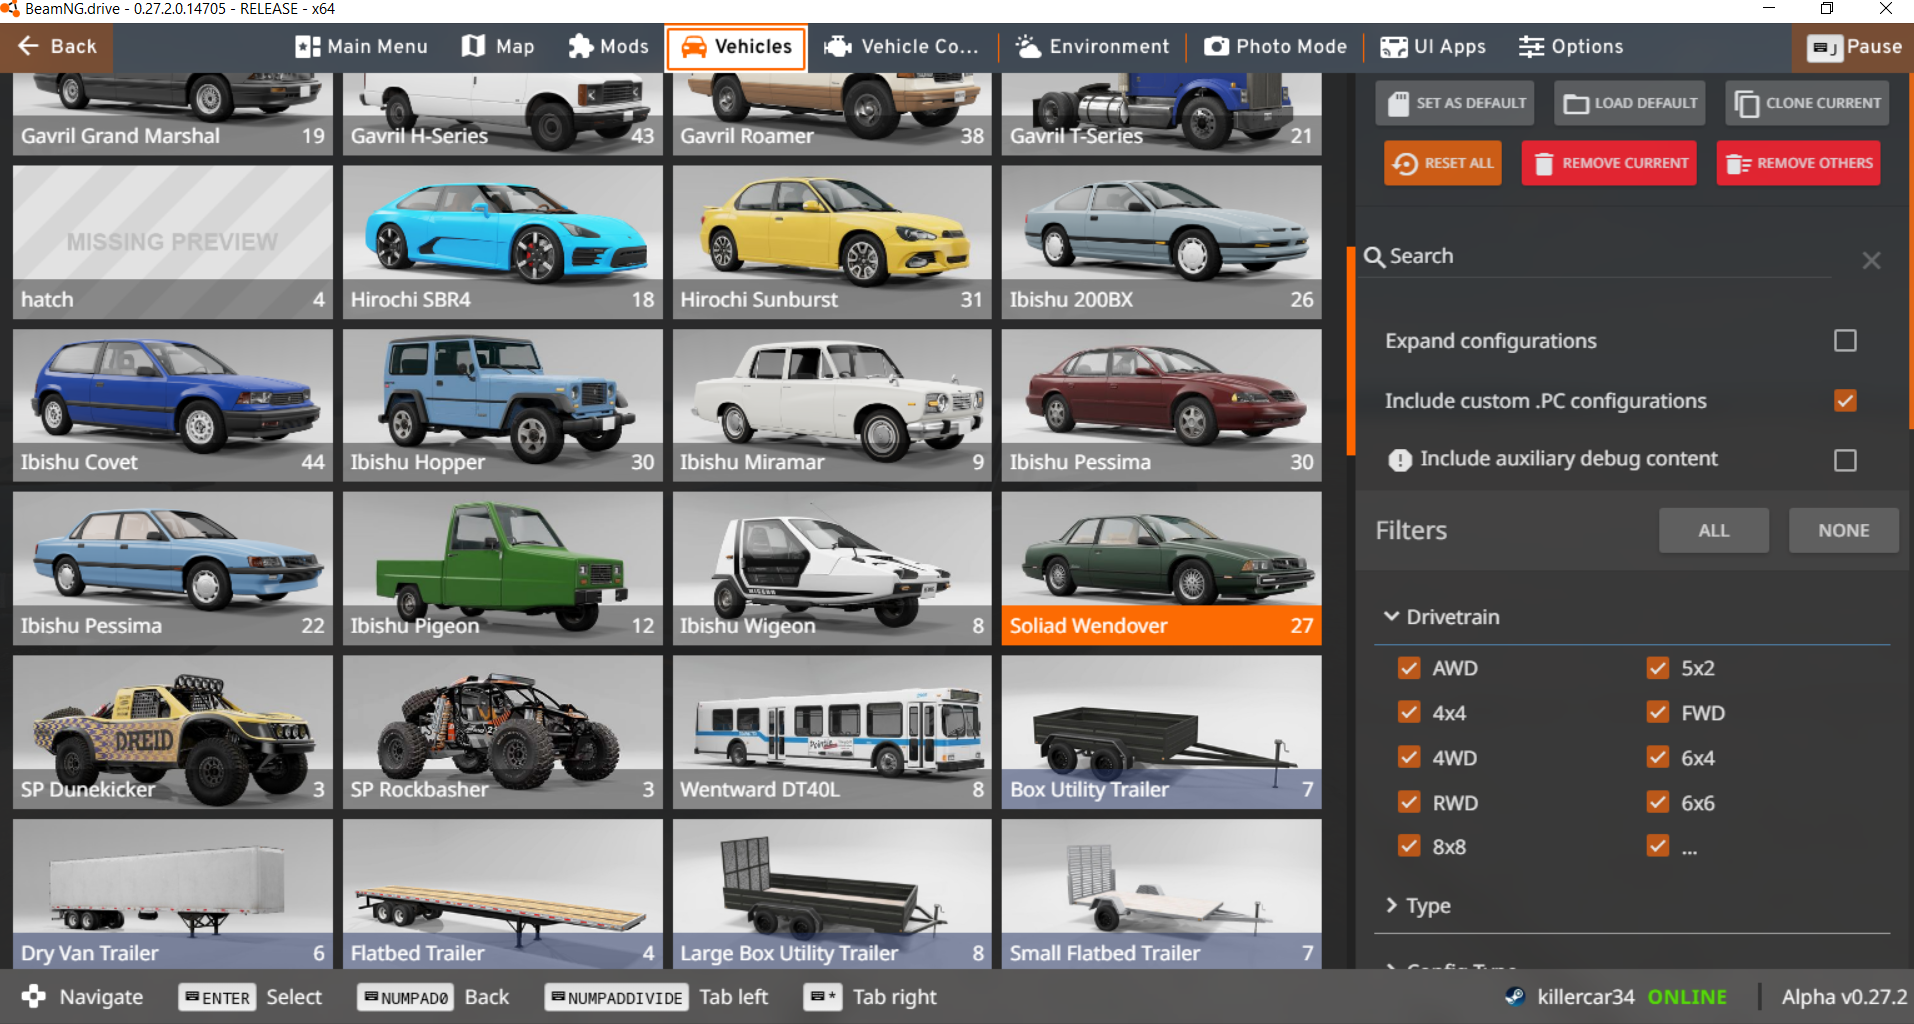
Task: Select the Dry Van Trailer
Action: pos(173,894)
